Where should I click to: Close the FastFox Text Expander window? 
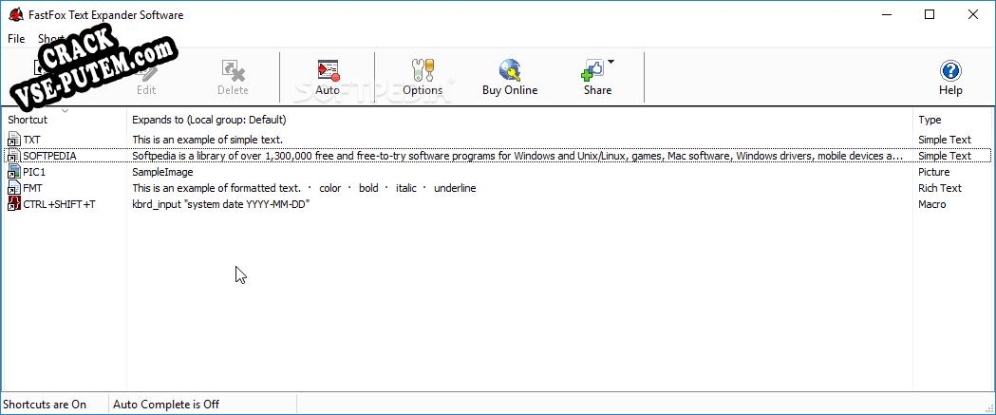(x=972, y=15)
